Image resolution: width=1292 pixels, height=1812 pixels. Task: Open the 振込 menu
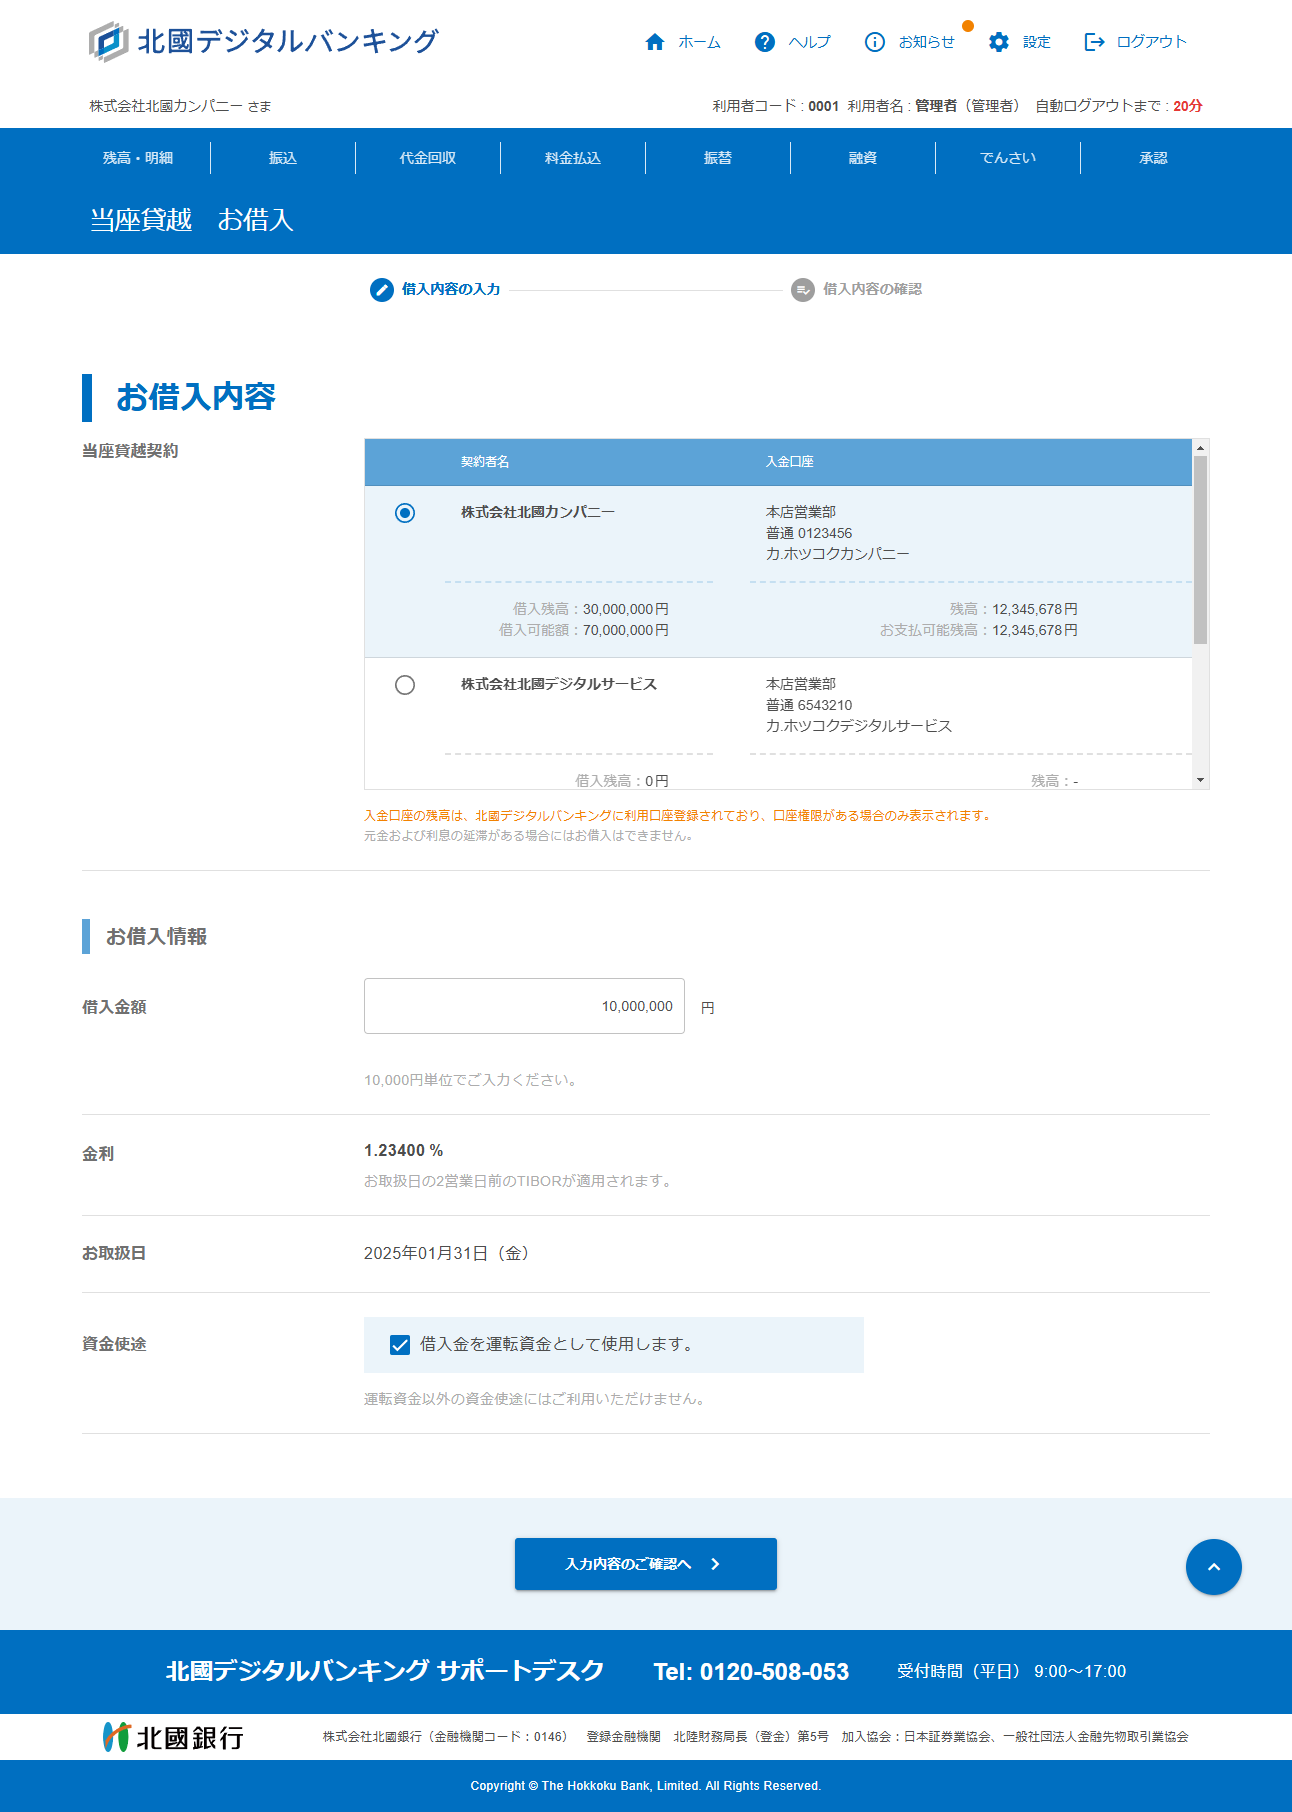click(x=283, y=158)
